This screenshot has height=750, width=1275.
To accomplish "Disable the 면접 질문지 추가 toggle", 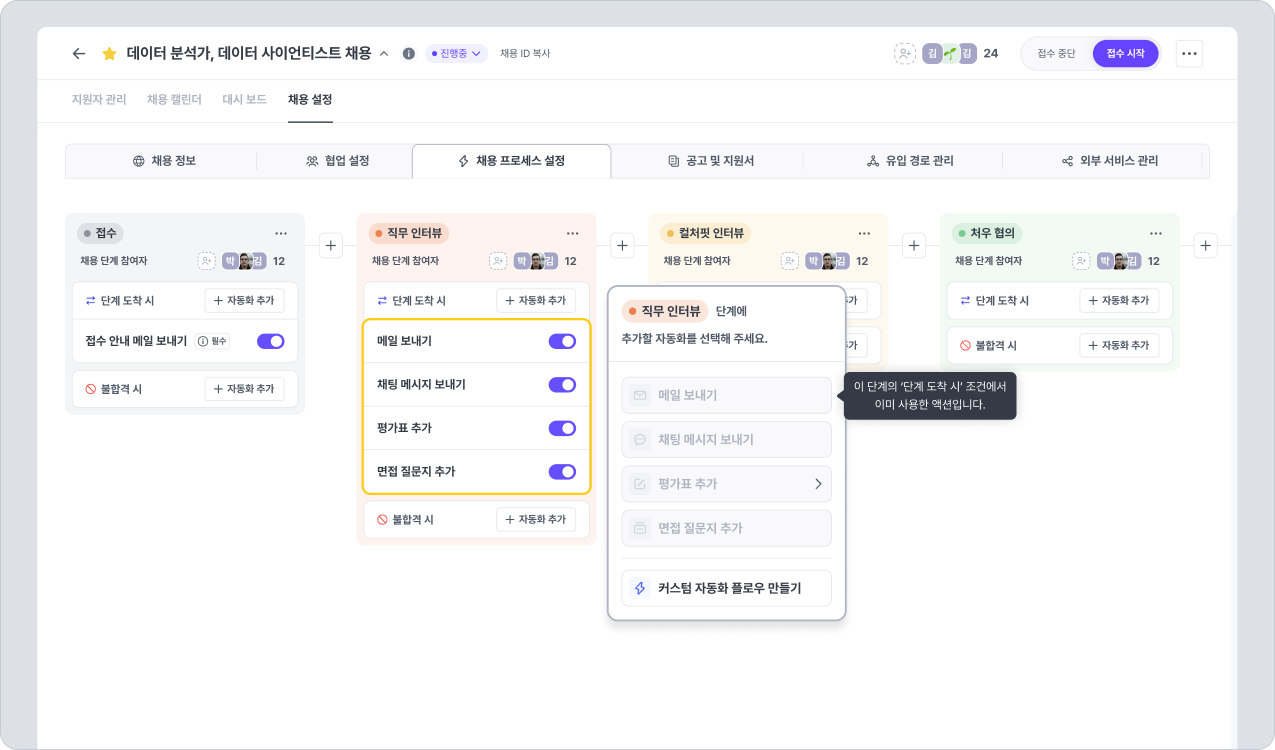I will click(562, 472).
